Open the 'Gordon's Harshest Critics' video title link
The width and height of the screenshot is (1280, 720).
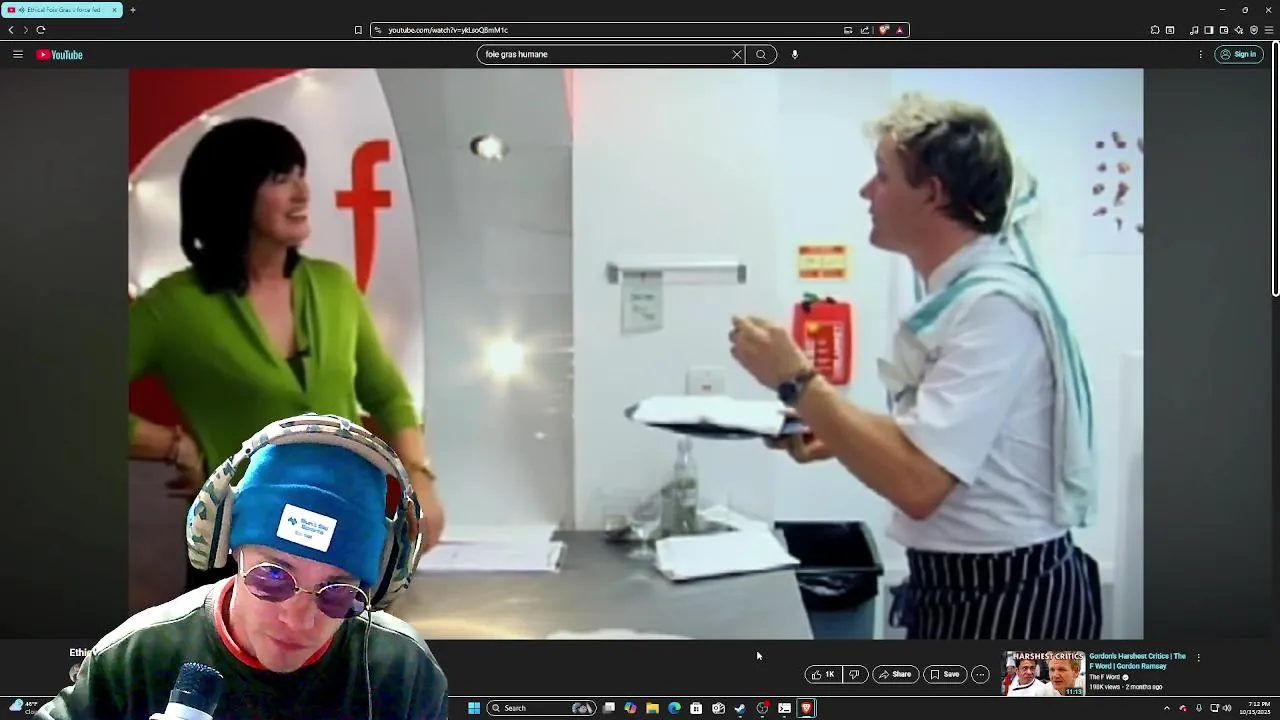[1137, 661]
